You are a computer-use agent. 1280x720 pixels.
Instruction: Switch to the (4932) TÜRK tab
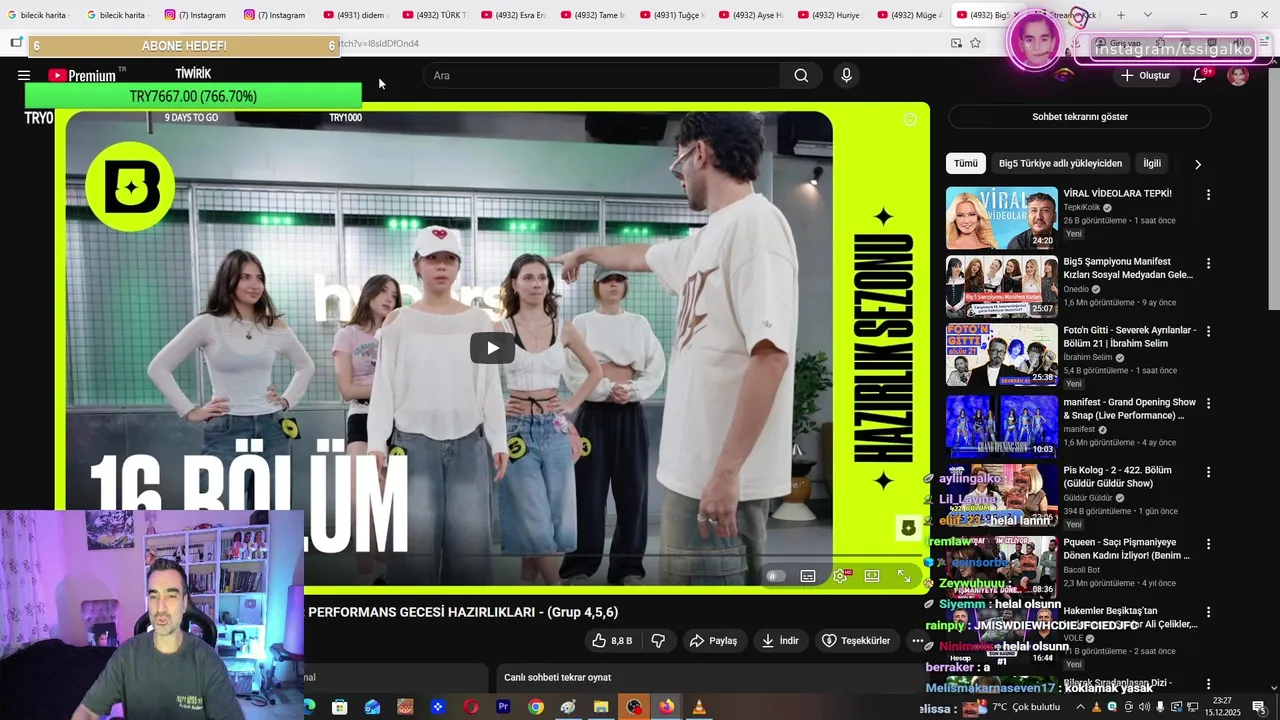point(434,15)
